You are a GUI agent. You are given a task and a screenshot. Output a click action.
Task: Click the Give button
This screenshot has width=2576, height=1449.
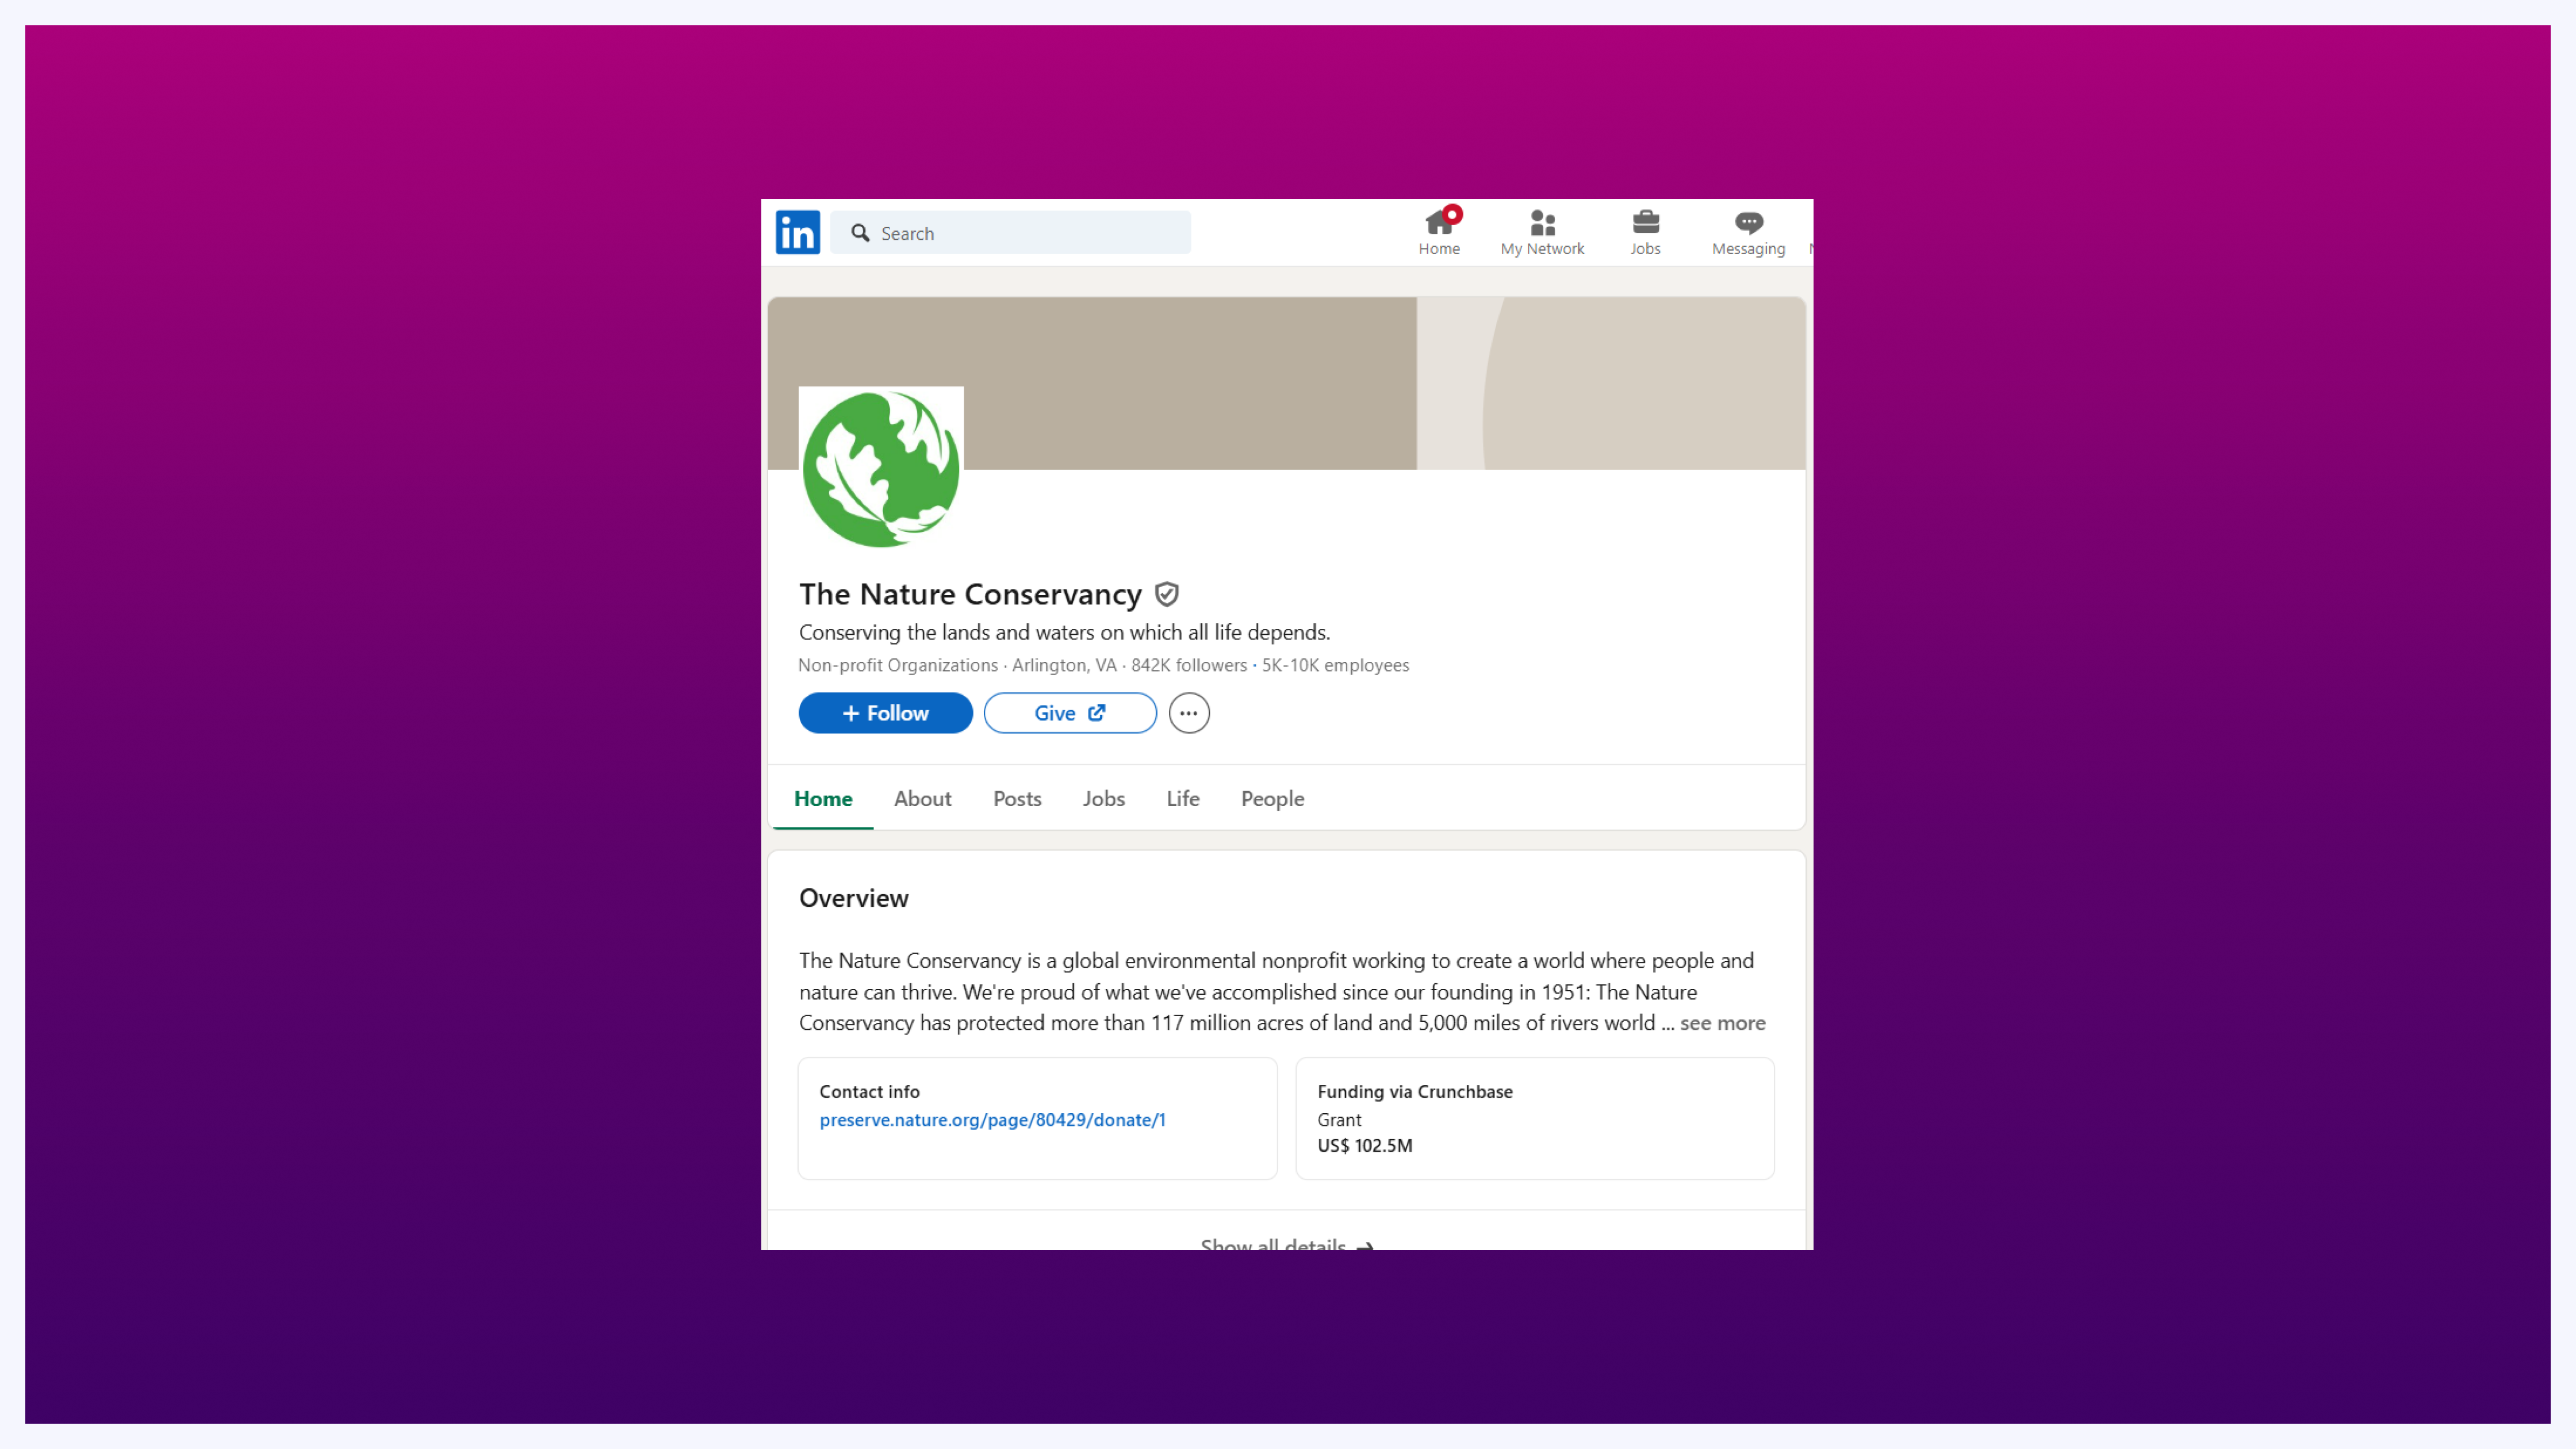[x=1070, y=713]
